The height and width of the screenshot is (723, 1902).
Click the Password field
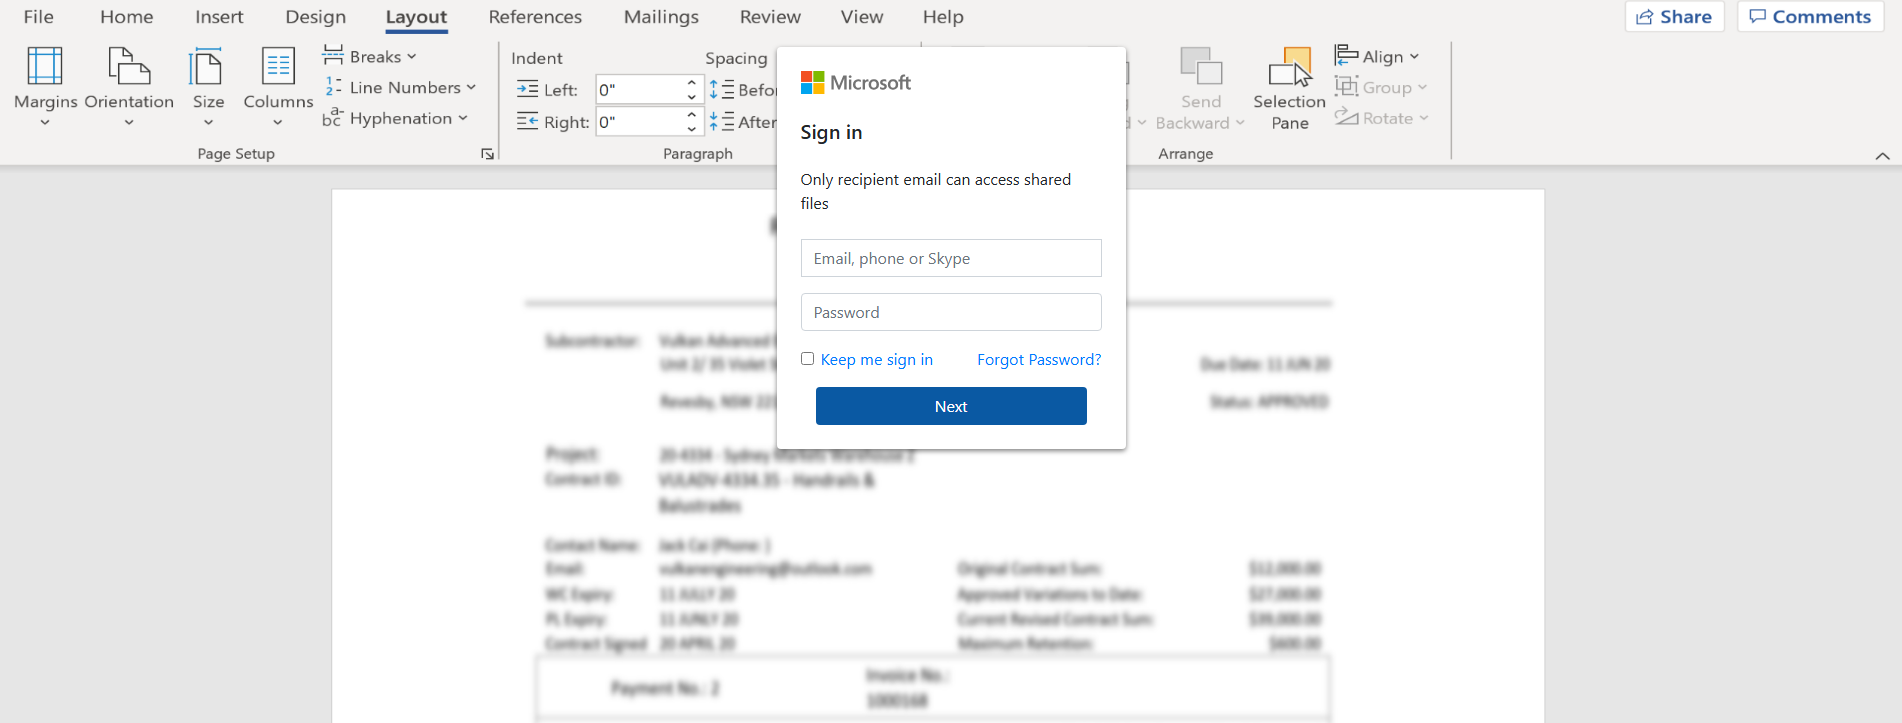pyautogui.click(x=951, y=312)
